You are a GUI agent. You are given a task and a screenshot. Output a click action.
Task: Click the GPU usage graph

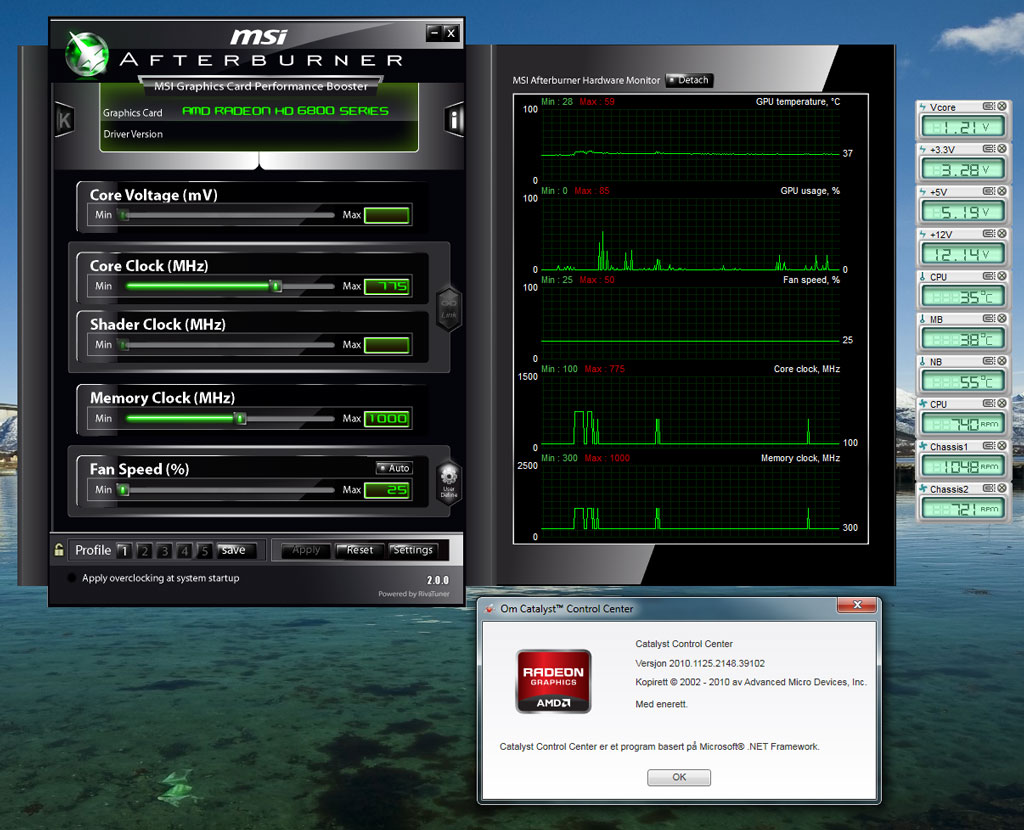click(690, 234)
